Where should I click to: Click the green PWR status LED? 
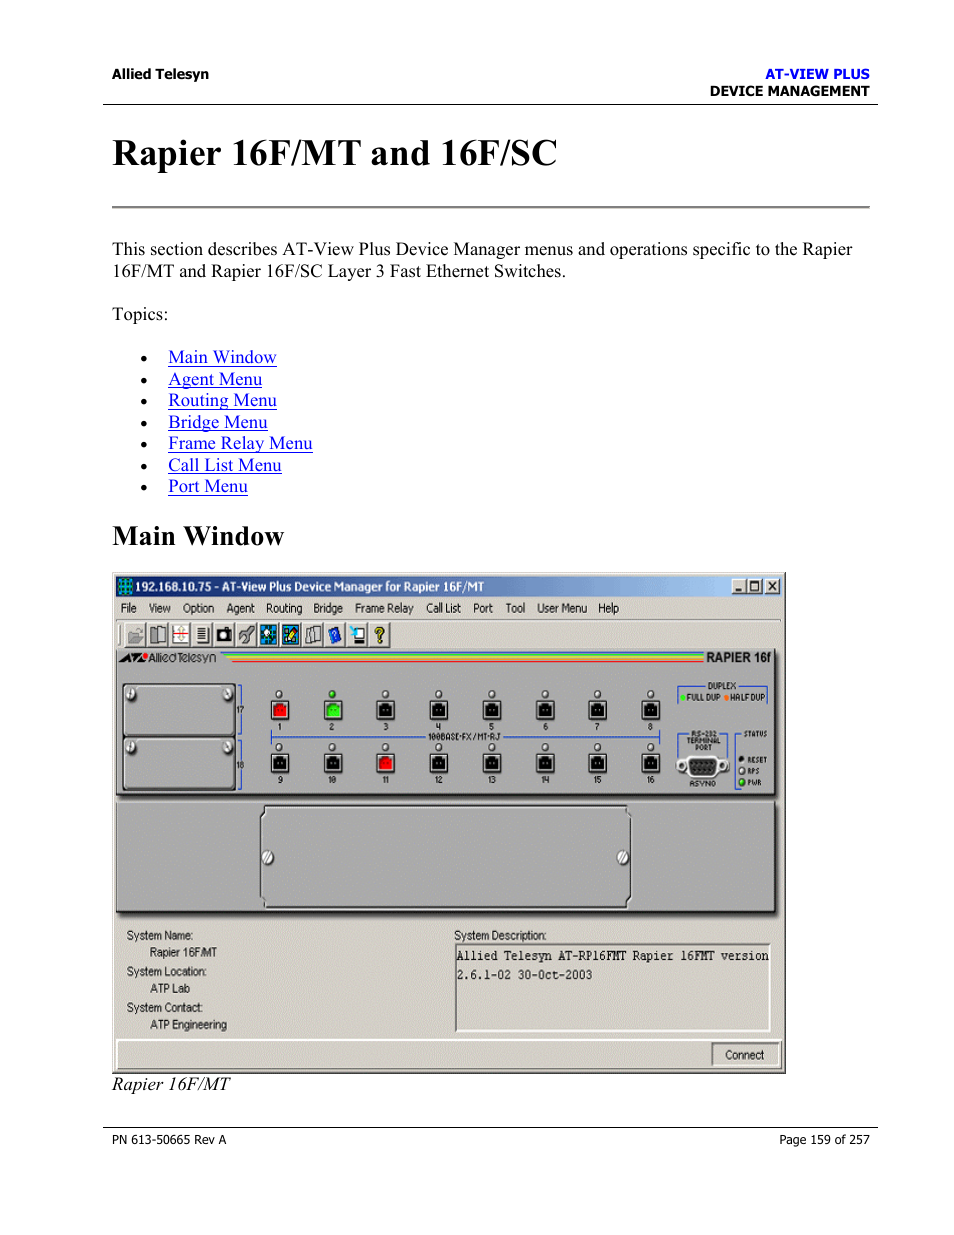742,782
